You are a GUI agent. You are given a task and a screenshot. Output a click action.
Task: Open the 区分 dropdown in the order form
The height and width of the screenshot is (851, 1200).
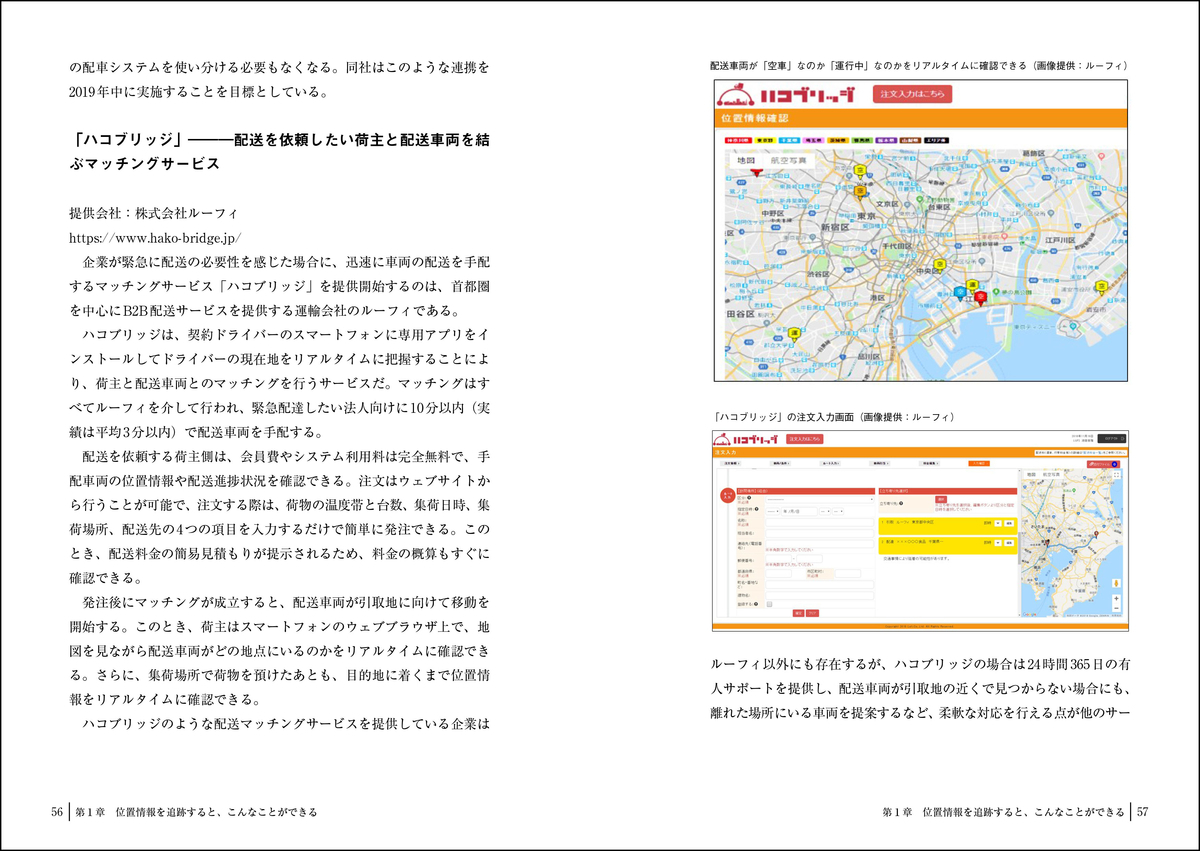820,499
